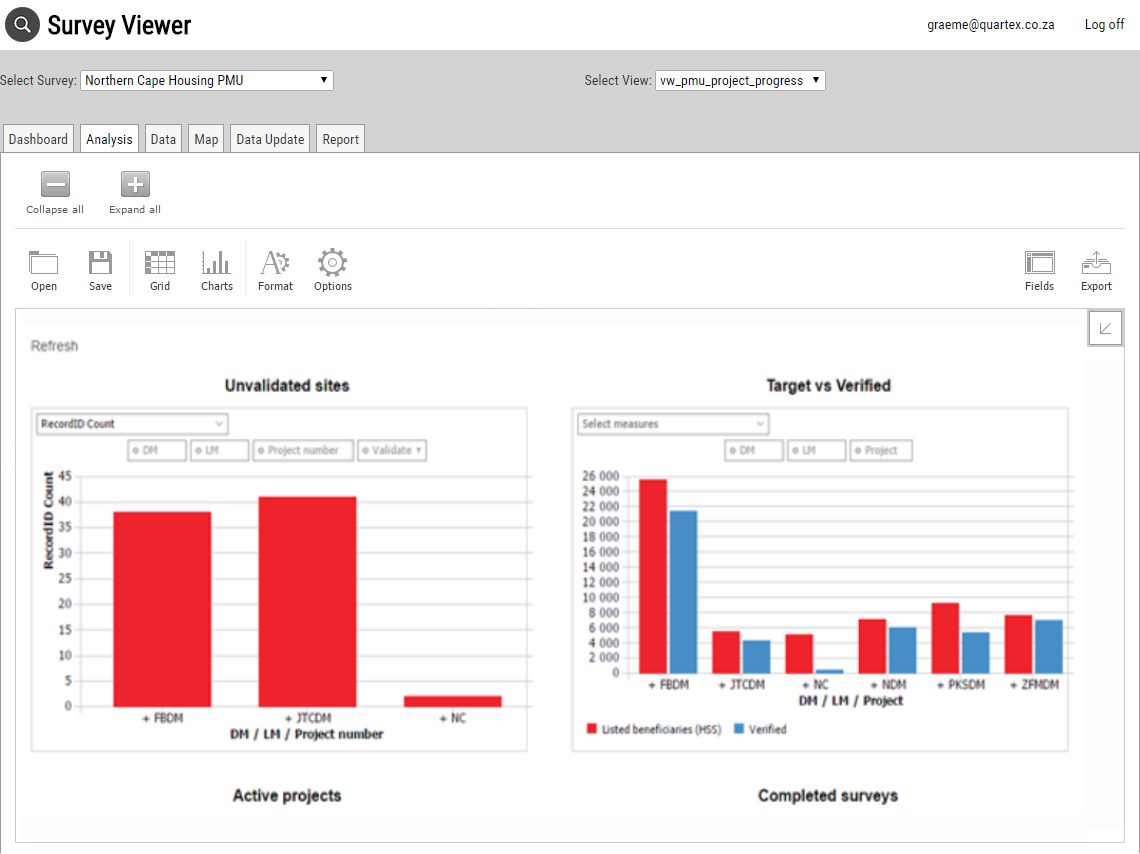Toggle the Verified blue legend swatch

pos(739,729)
